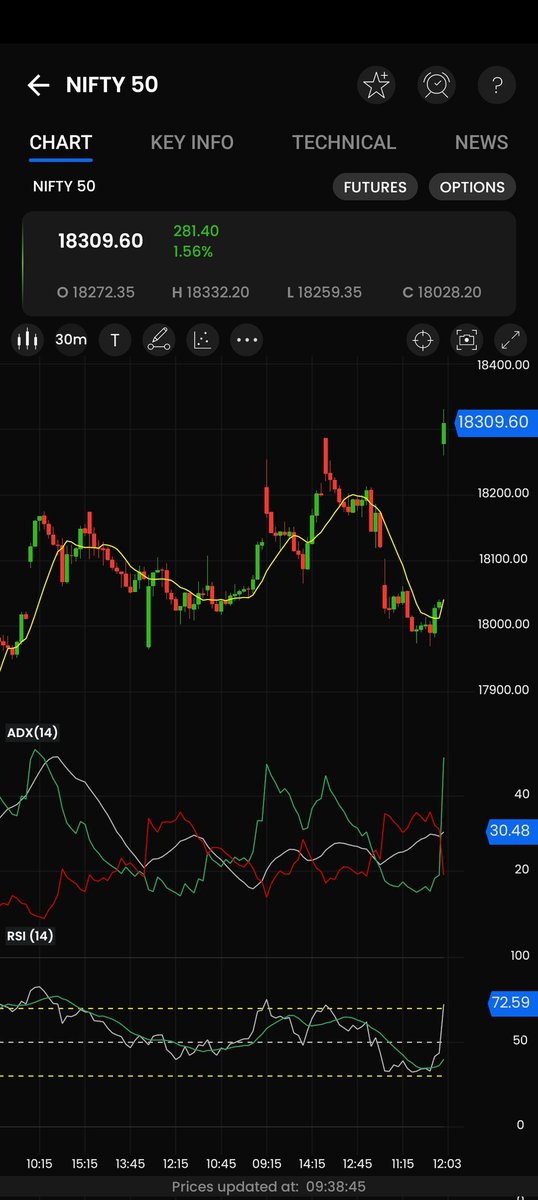Go back using the left arrow
The height and width of the screenshot is (1200, 538).
[38, 85]
